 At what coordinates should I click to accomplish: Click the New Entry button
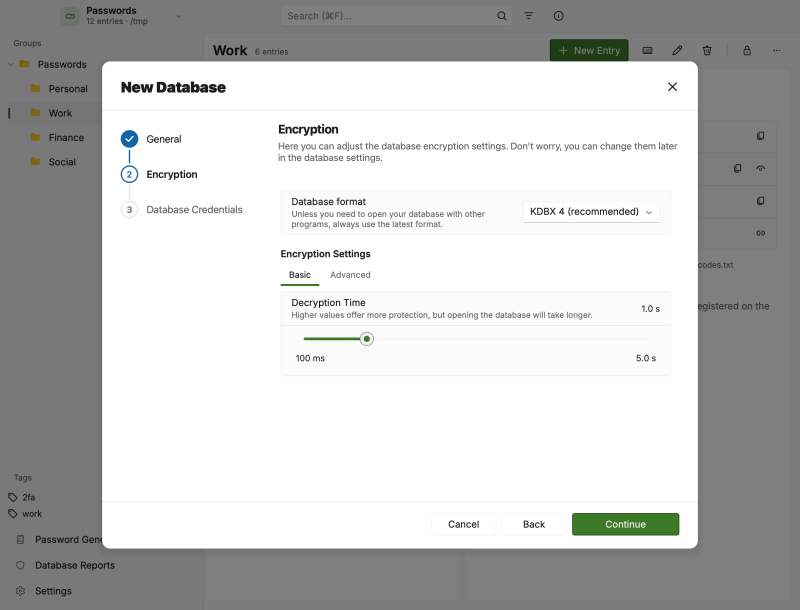click(x=589, y=50)
